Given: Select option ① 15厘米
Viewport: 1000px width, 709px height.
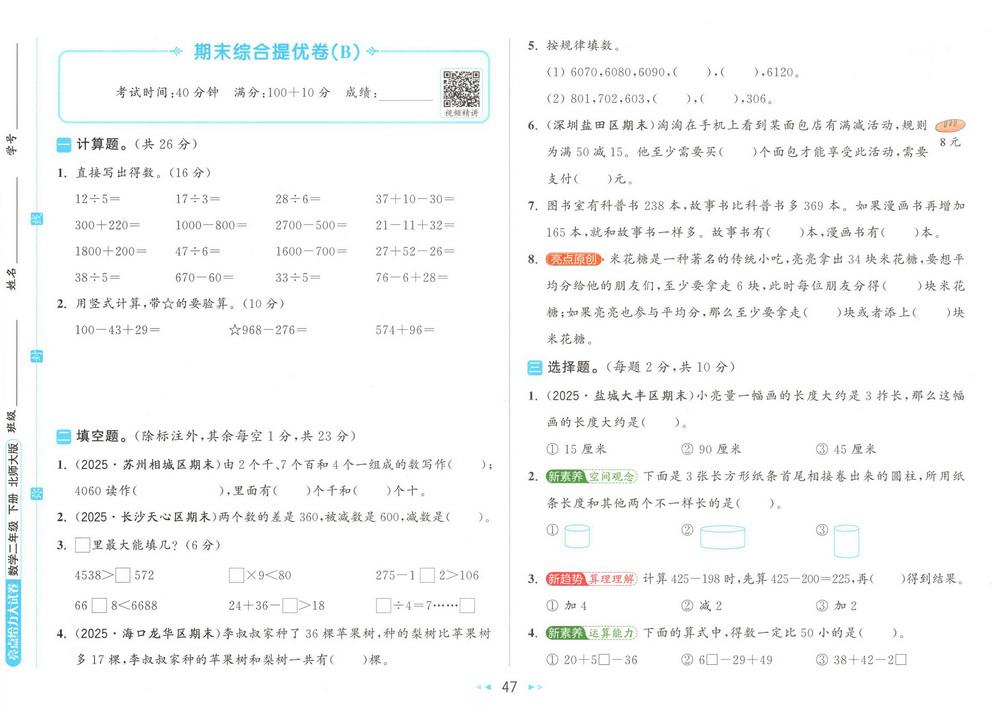Looking at the screenshot, I should [x=577, y=449].
